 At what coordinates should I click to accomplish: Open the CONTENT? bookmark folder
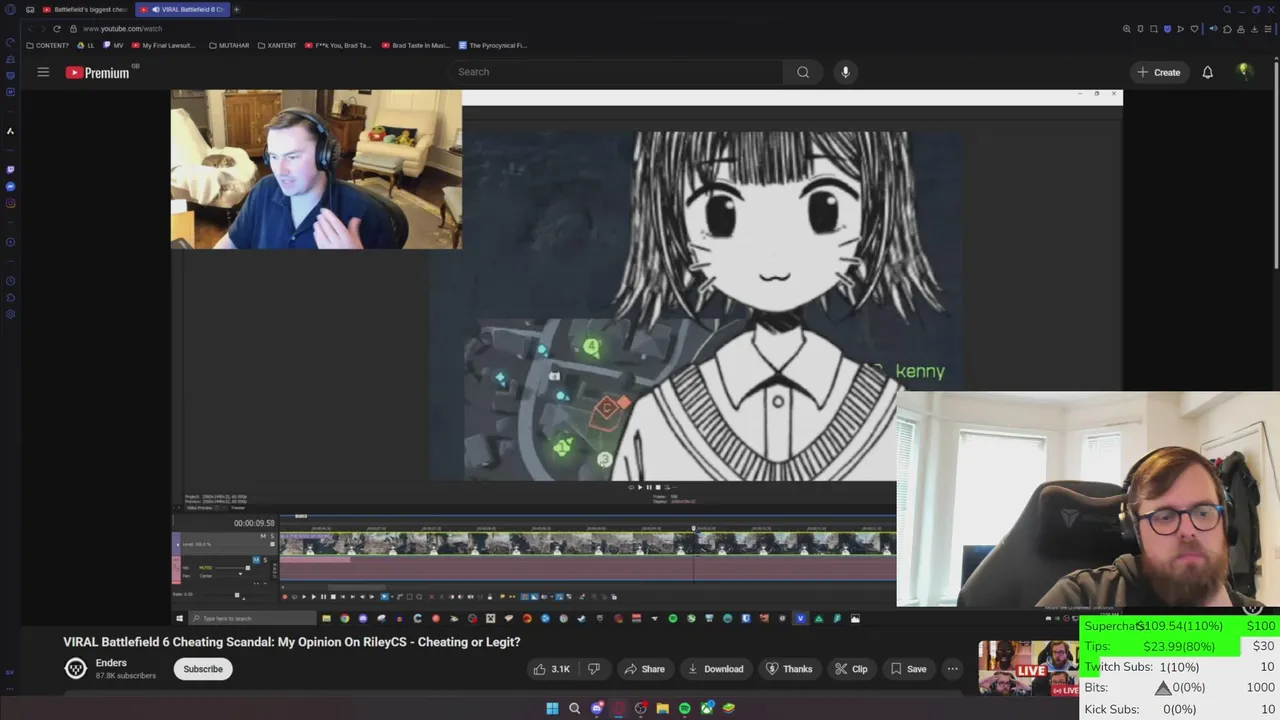tap(48, 45)
